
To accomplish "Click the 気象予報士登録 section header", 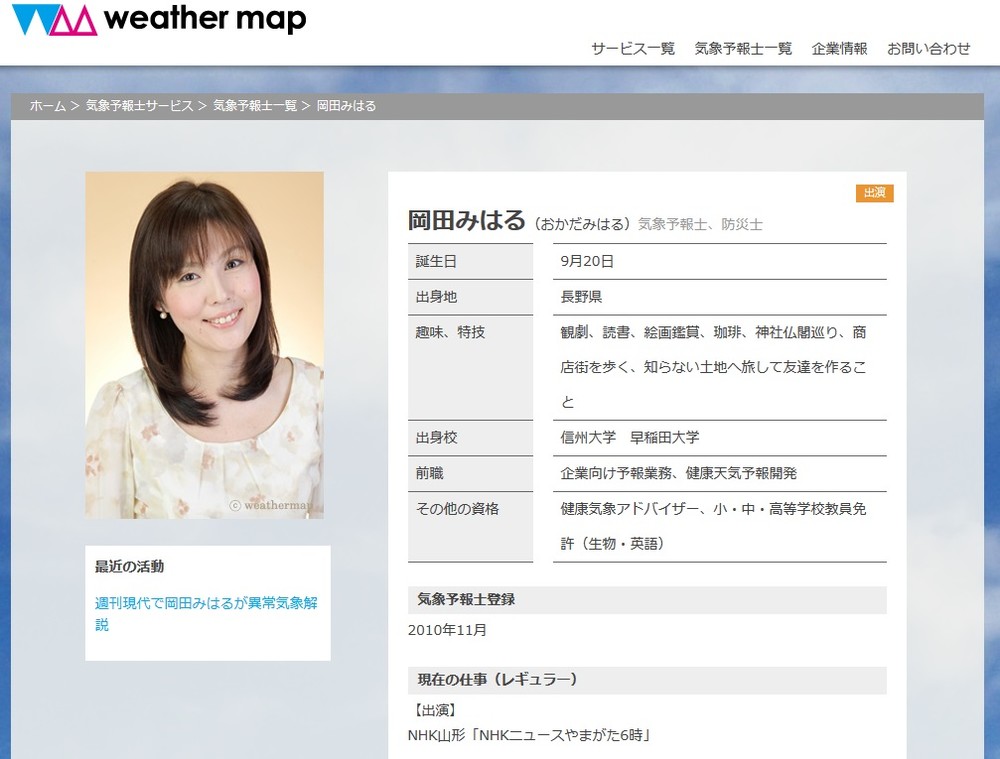I will point(466,600).
